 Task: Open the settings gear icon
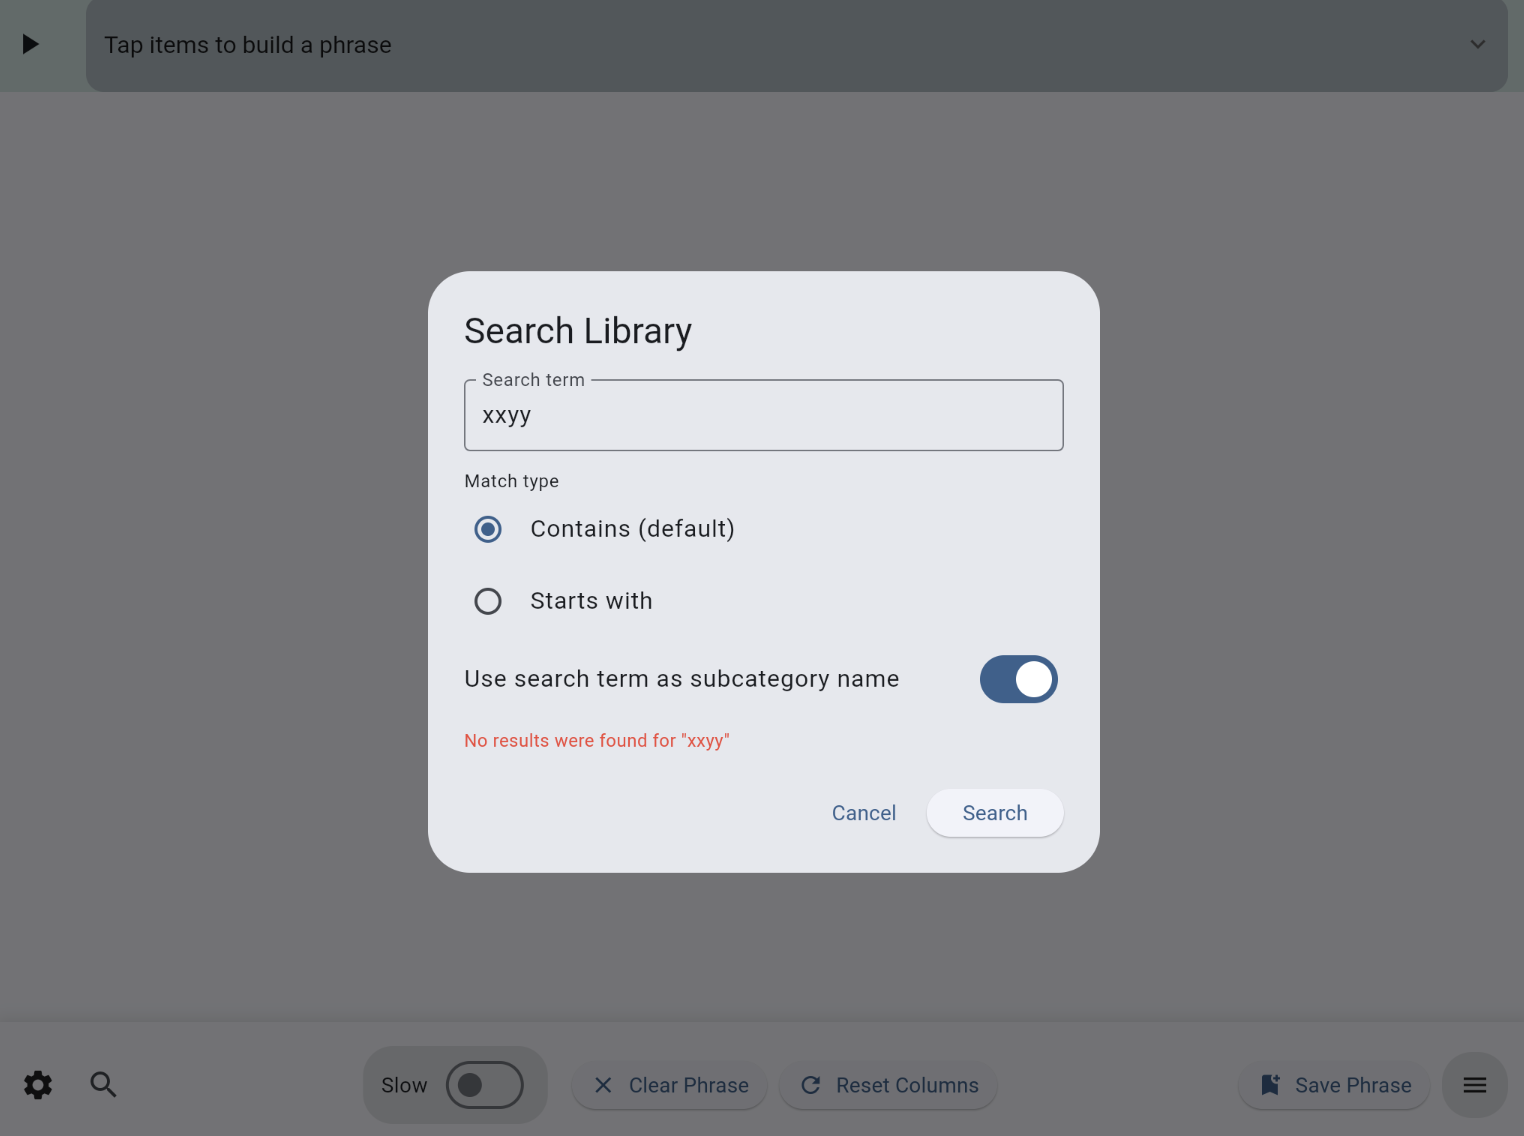click(38, 1085)
